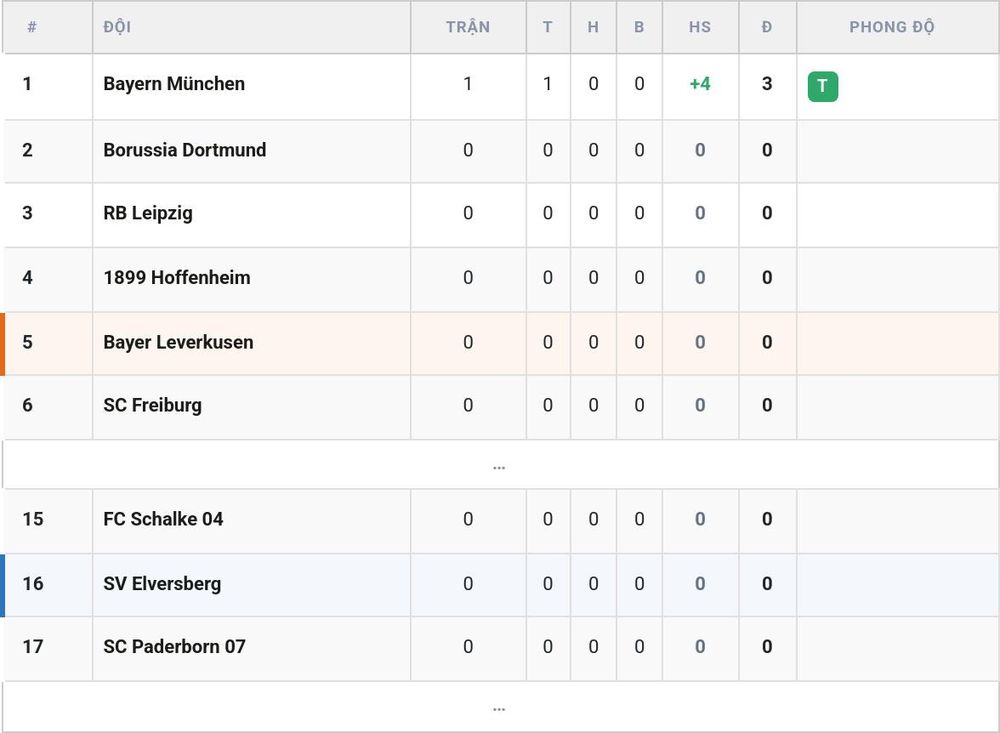Click the PHONG ĐỘ column header
Screen dimensions: 1000x733
pyautogui.click(x=892, y=27)
